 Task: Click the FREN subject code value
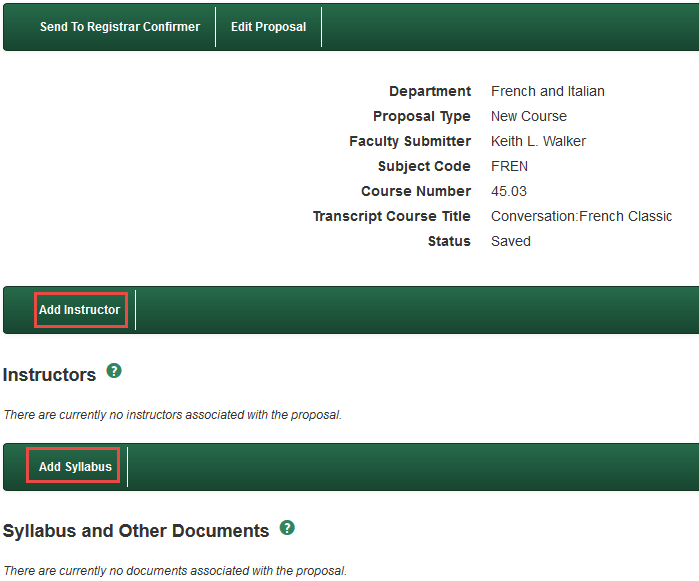pos(509,166)
